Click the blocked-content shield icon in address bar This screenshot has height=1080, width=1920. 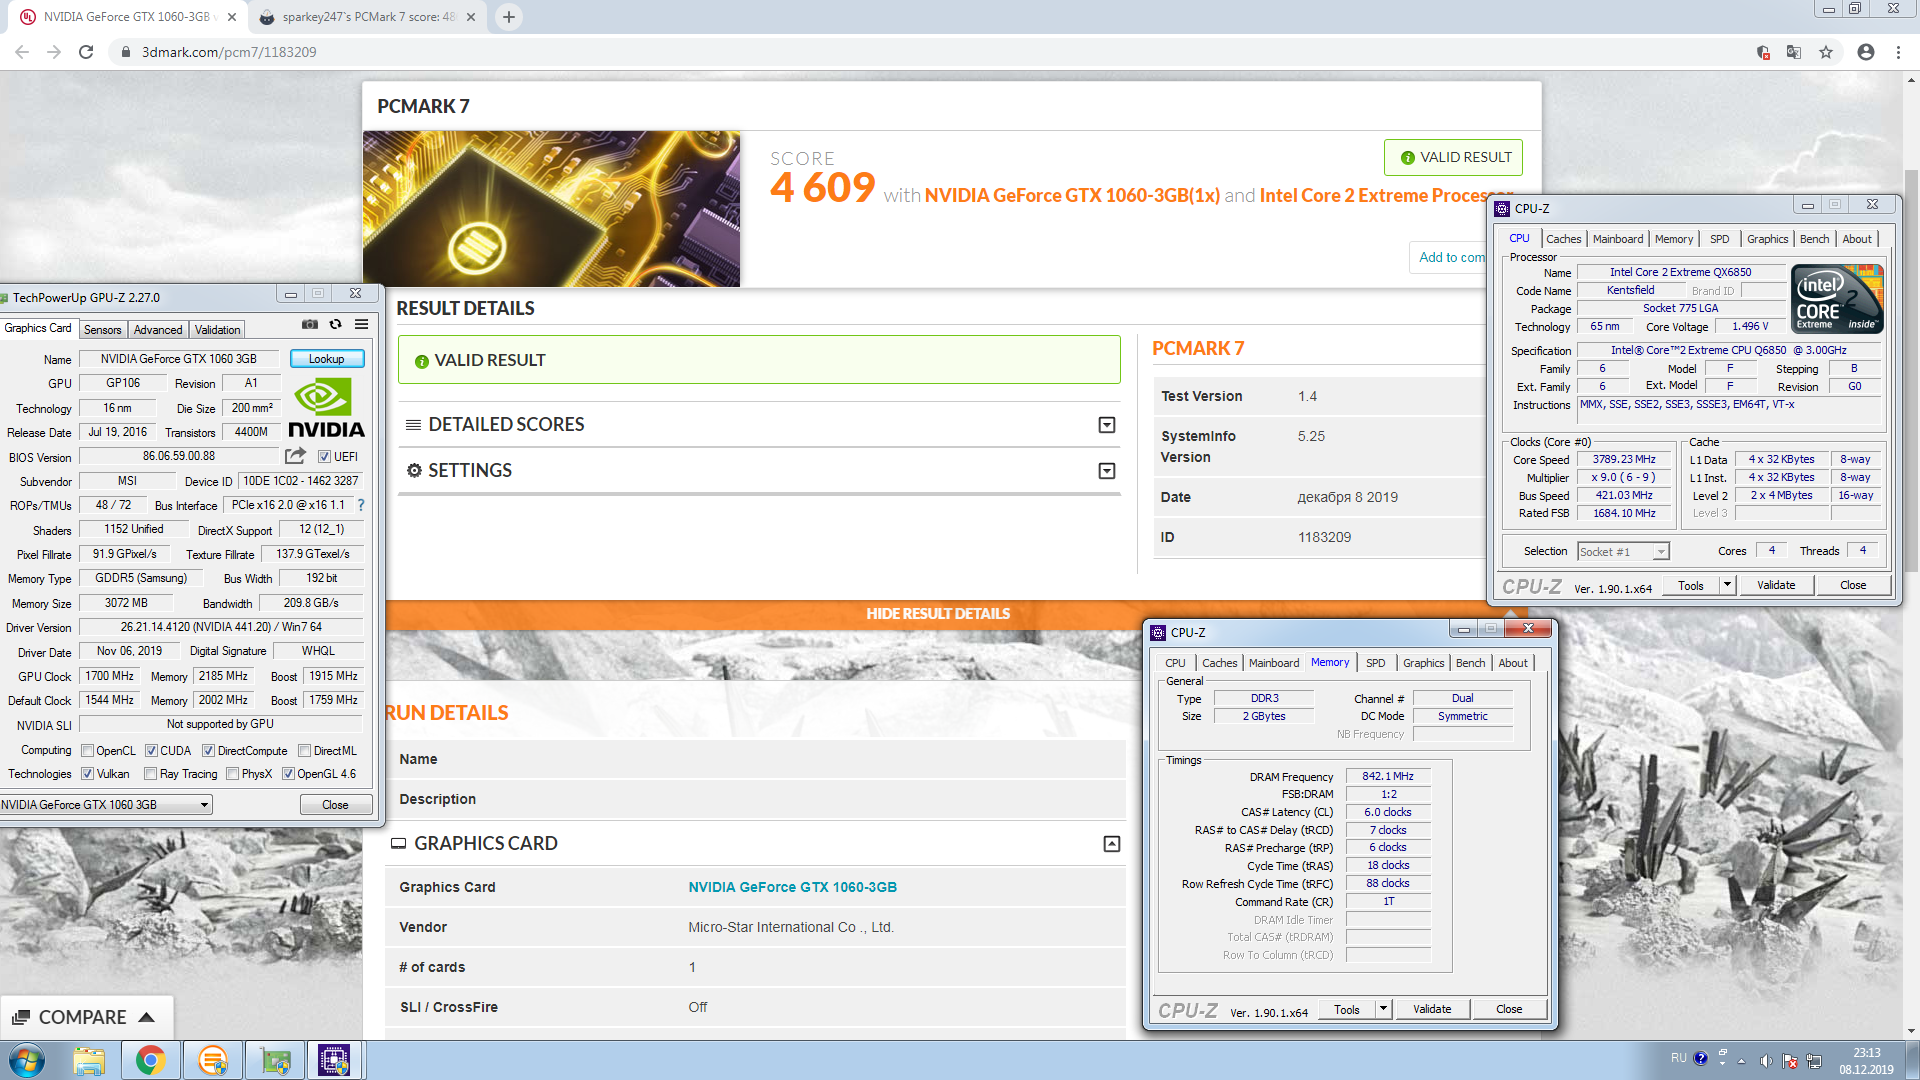(1763, 52)
